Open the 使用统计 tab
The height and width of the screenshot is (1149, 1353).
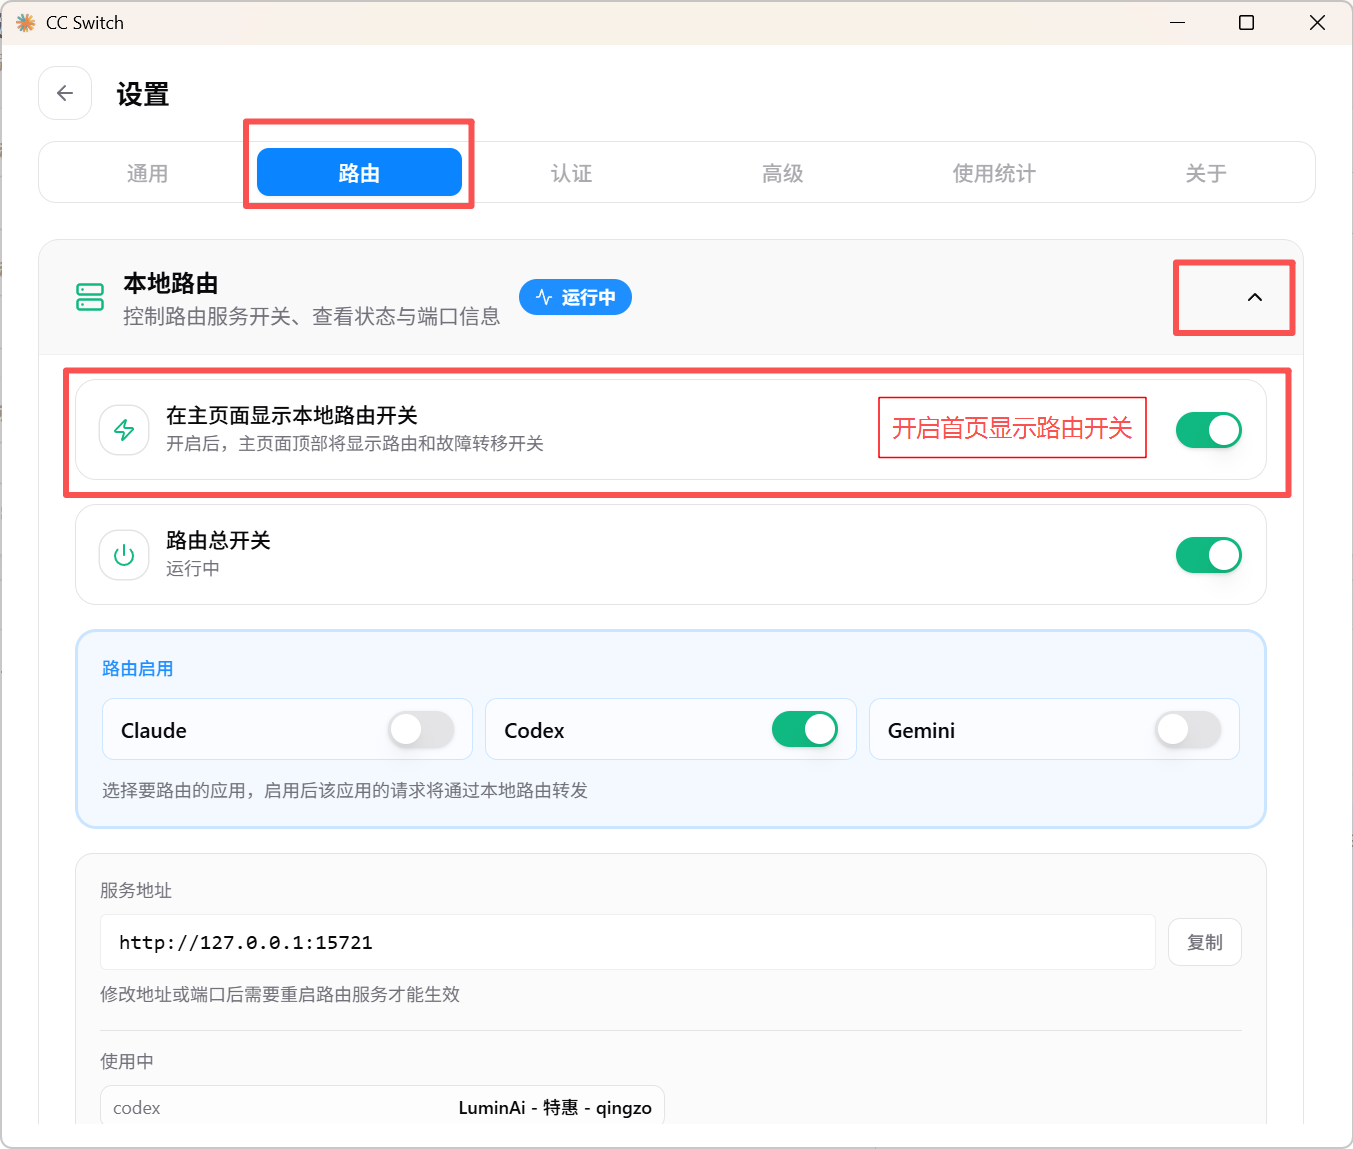coord(994,173)
